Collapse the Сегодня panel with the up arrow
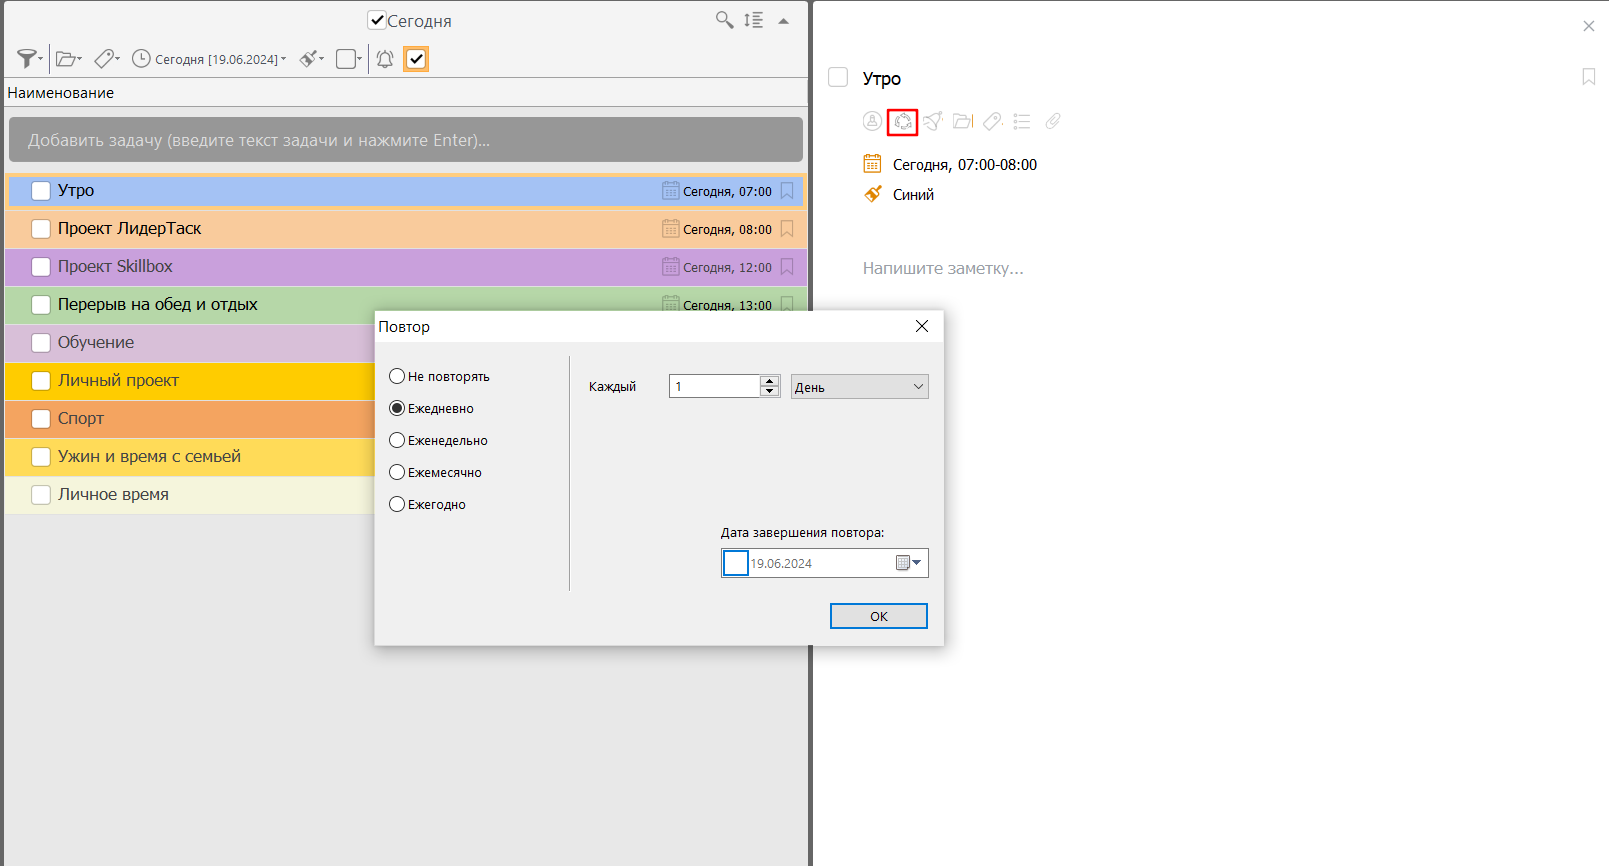 click(784, 21)
